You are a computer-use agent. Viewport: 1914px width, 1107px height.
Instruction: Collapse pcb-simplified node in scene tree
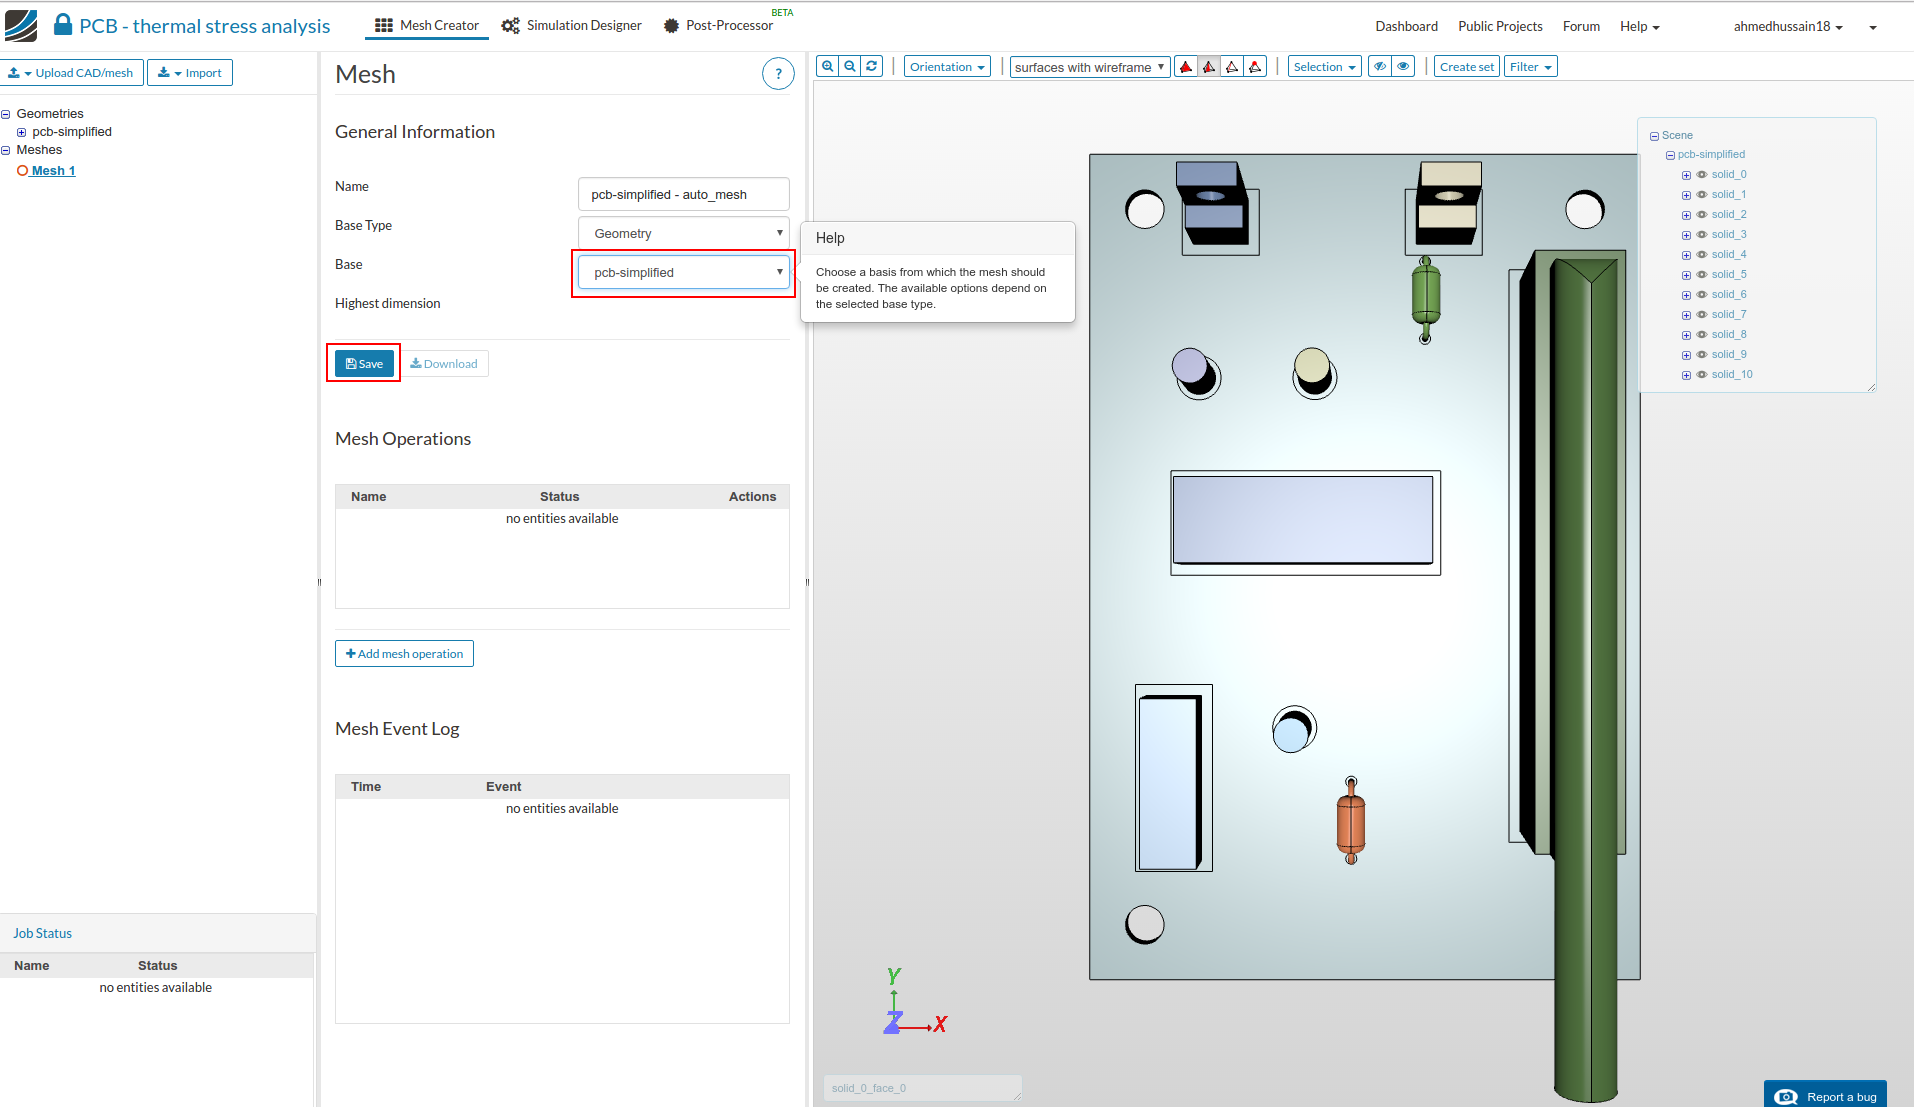coord(1670,155)
